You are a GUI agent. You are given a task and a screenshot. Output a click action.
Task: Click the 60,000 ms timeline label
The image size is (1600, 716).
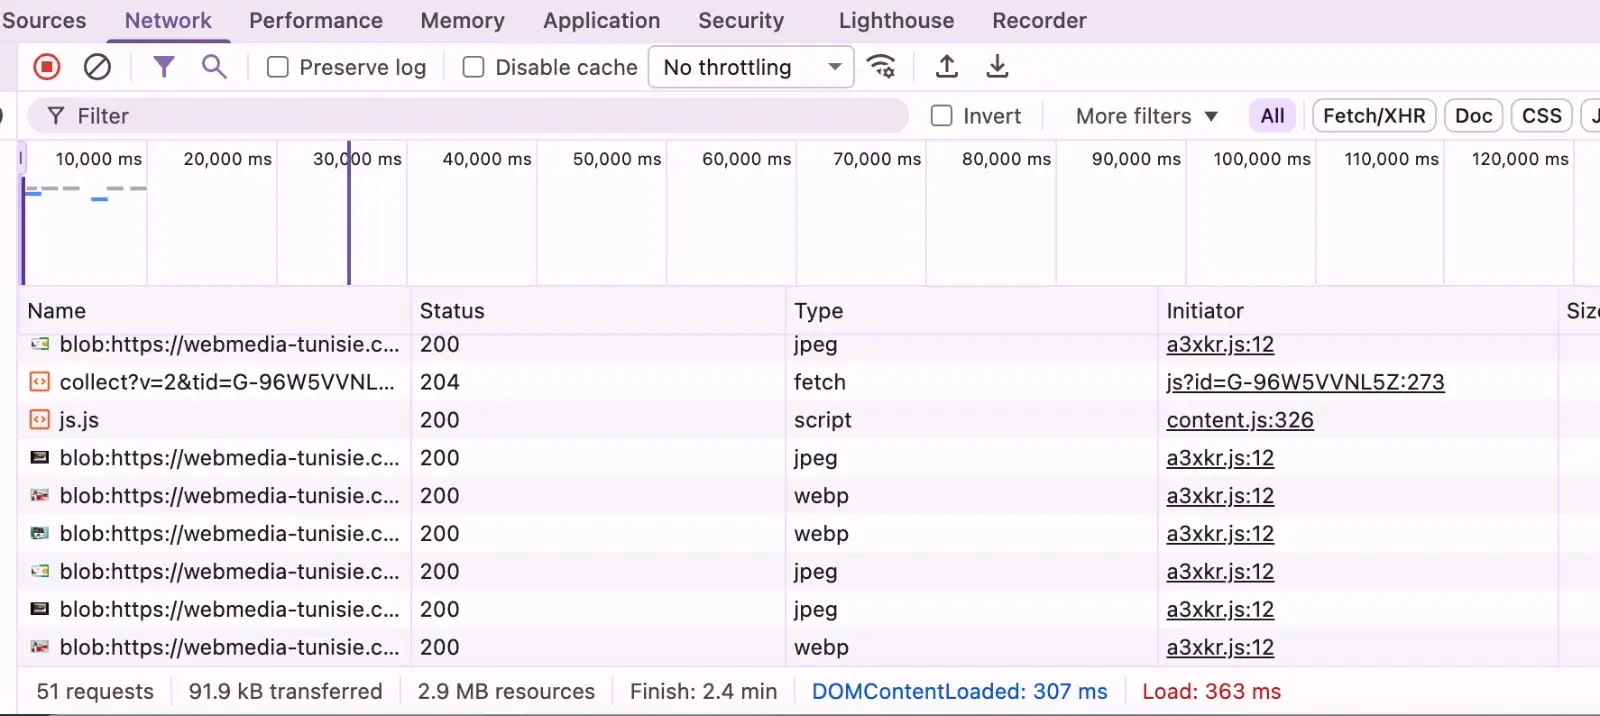(747, 159)
